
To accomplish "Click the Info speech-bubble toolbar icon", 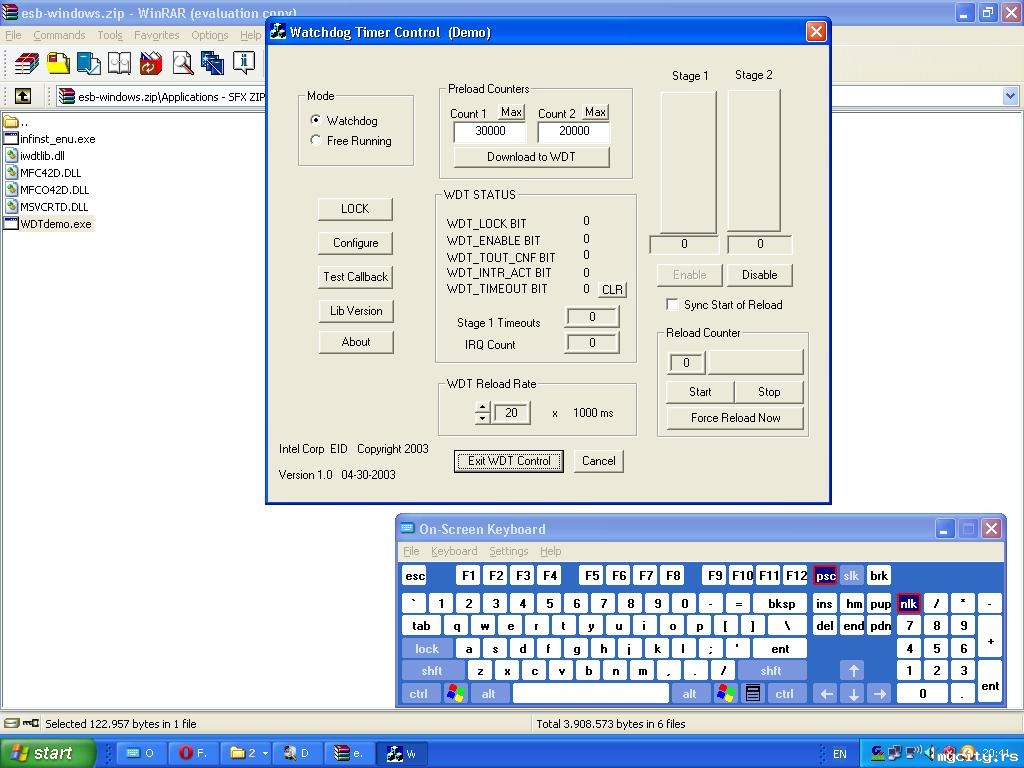I will click(244, 63).
